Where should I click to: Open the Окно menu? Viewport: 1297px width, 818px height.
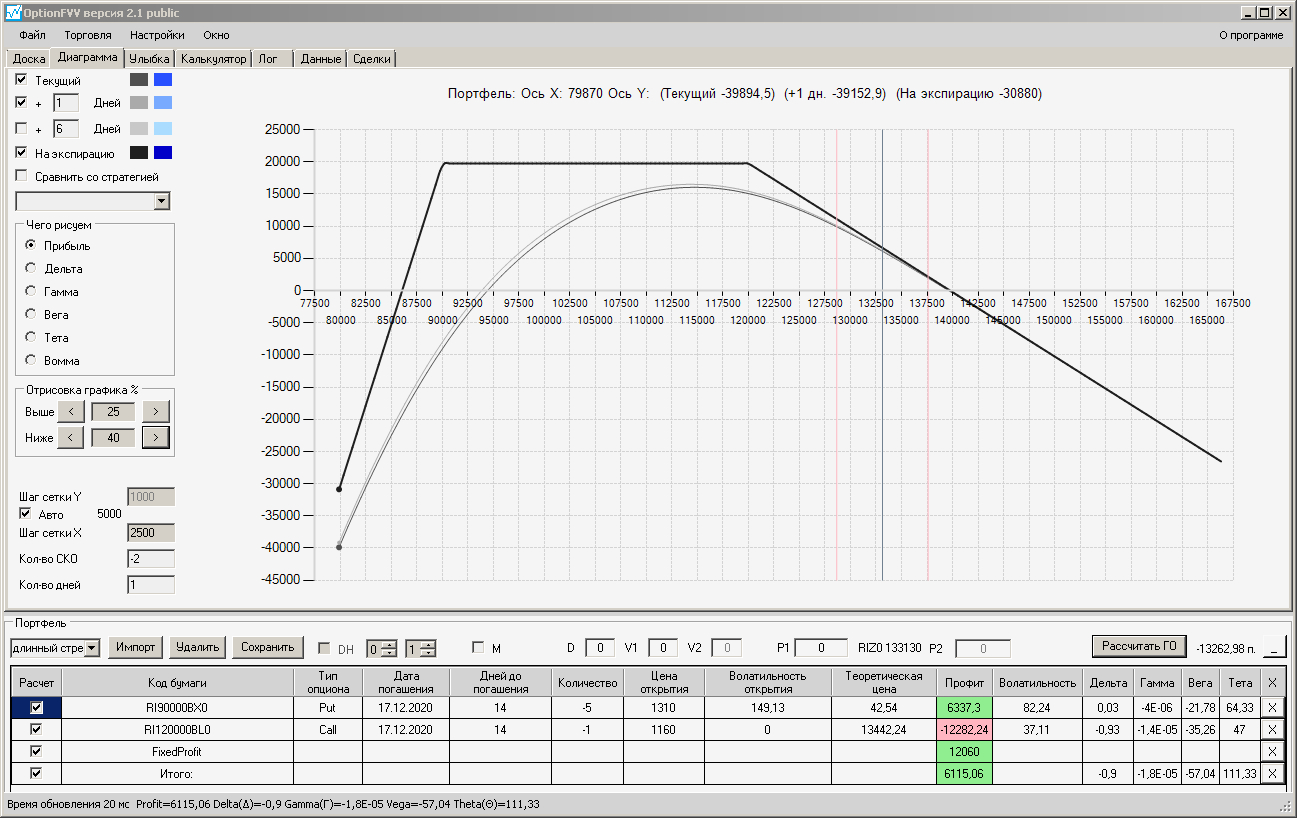tap(216, 35)
